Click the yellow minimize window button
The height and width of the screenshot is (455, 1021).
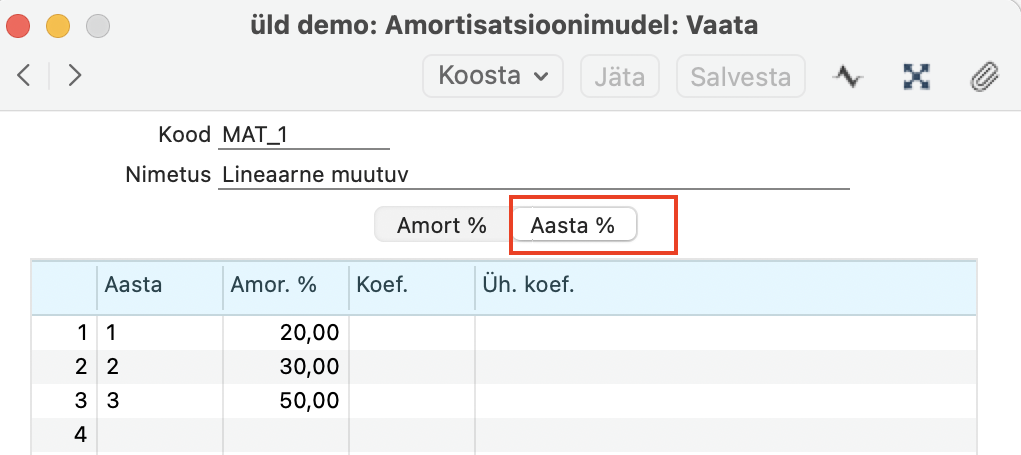tap(58, 24)
